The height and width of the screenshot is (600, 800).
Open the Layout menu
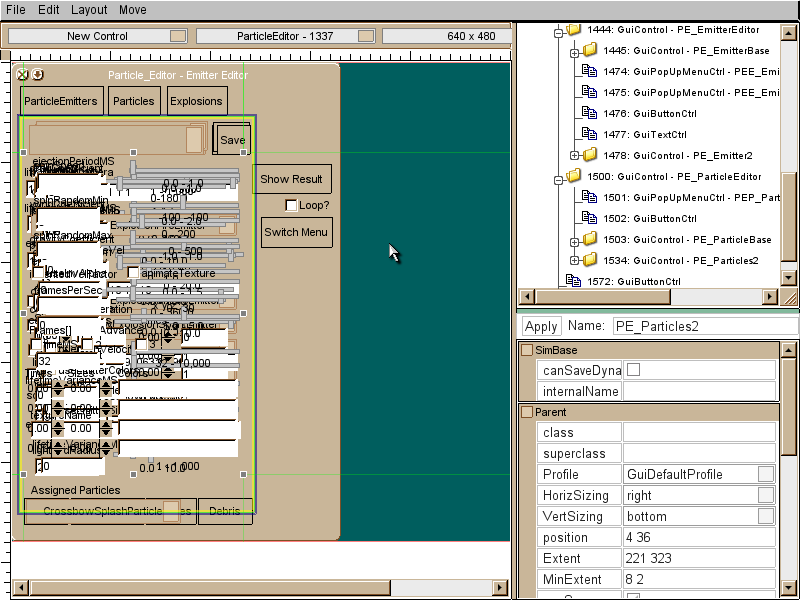coord(89,9)
